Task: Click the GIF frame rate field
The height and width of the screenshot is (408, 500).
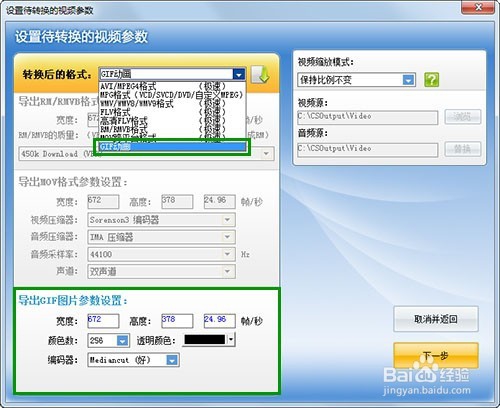Action: coord(220,321)
